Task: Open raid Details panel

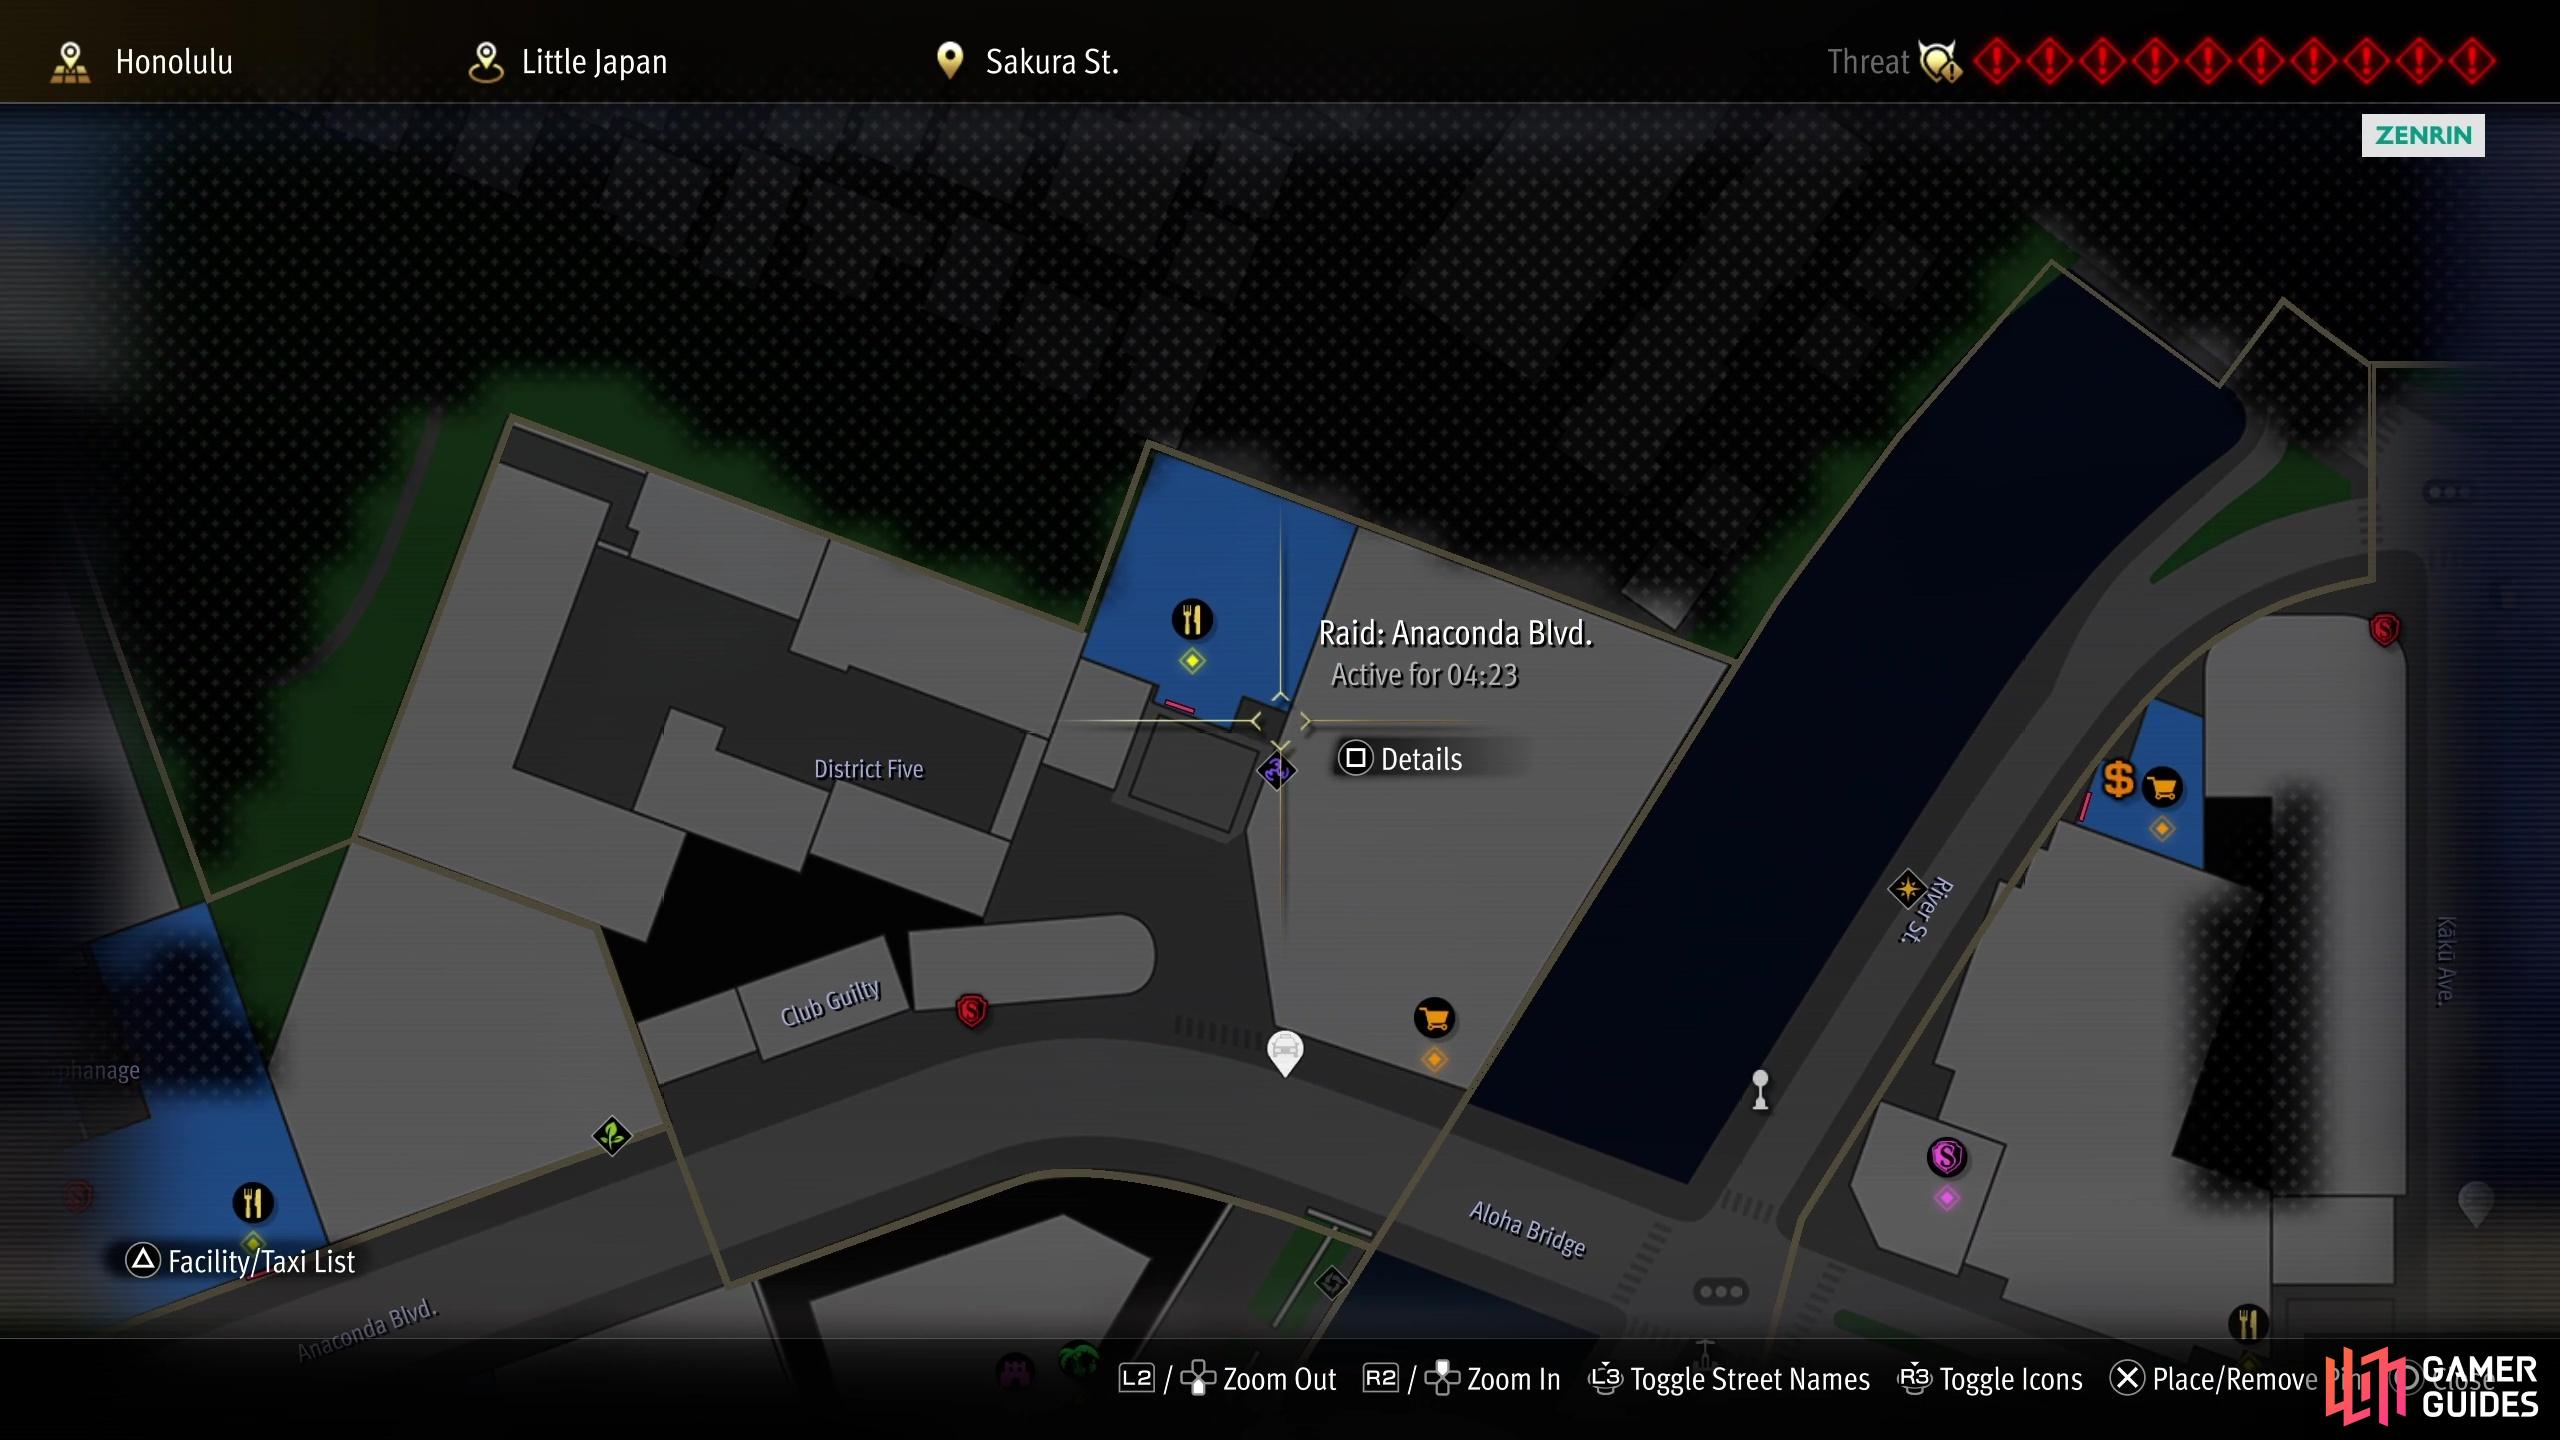Action: click(x=1401, y=759)
